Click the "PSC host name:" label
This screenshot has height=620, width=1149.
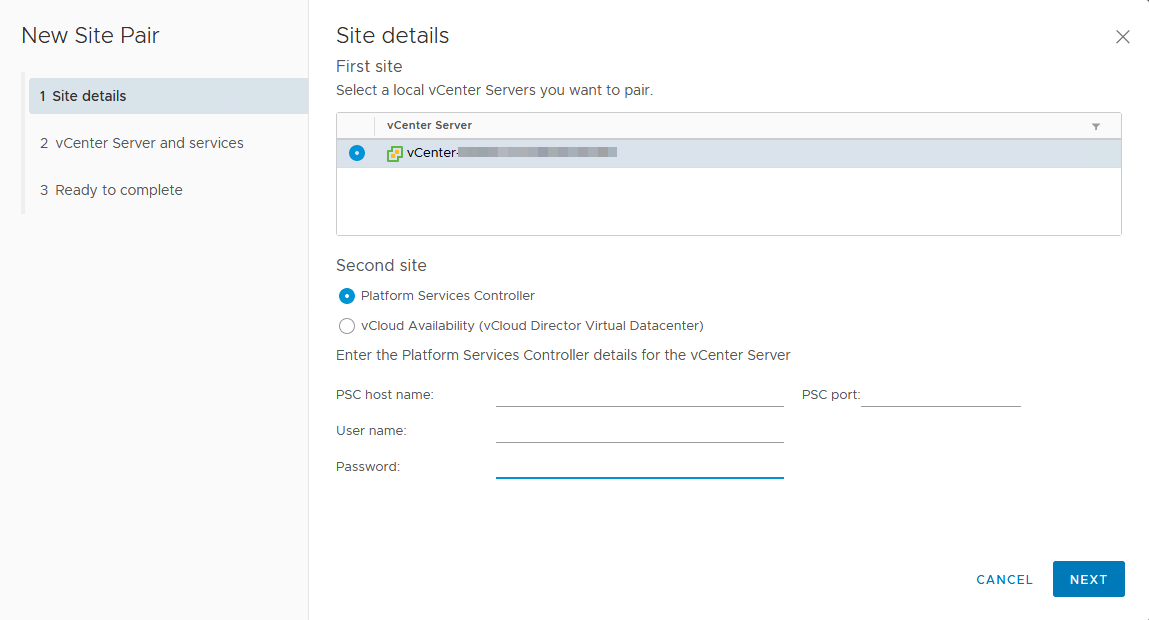[x=385, y=395]
